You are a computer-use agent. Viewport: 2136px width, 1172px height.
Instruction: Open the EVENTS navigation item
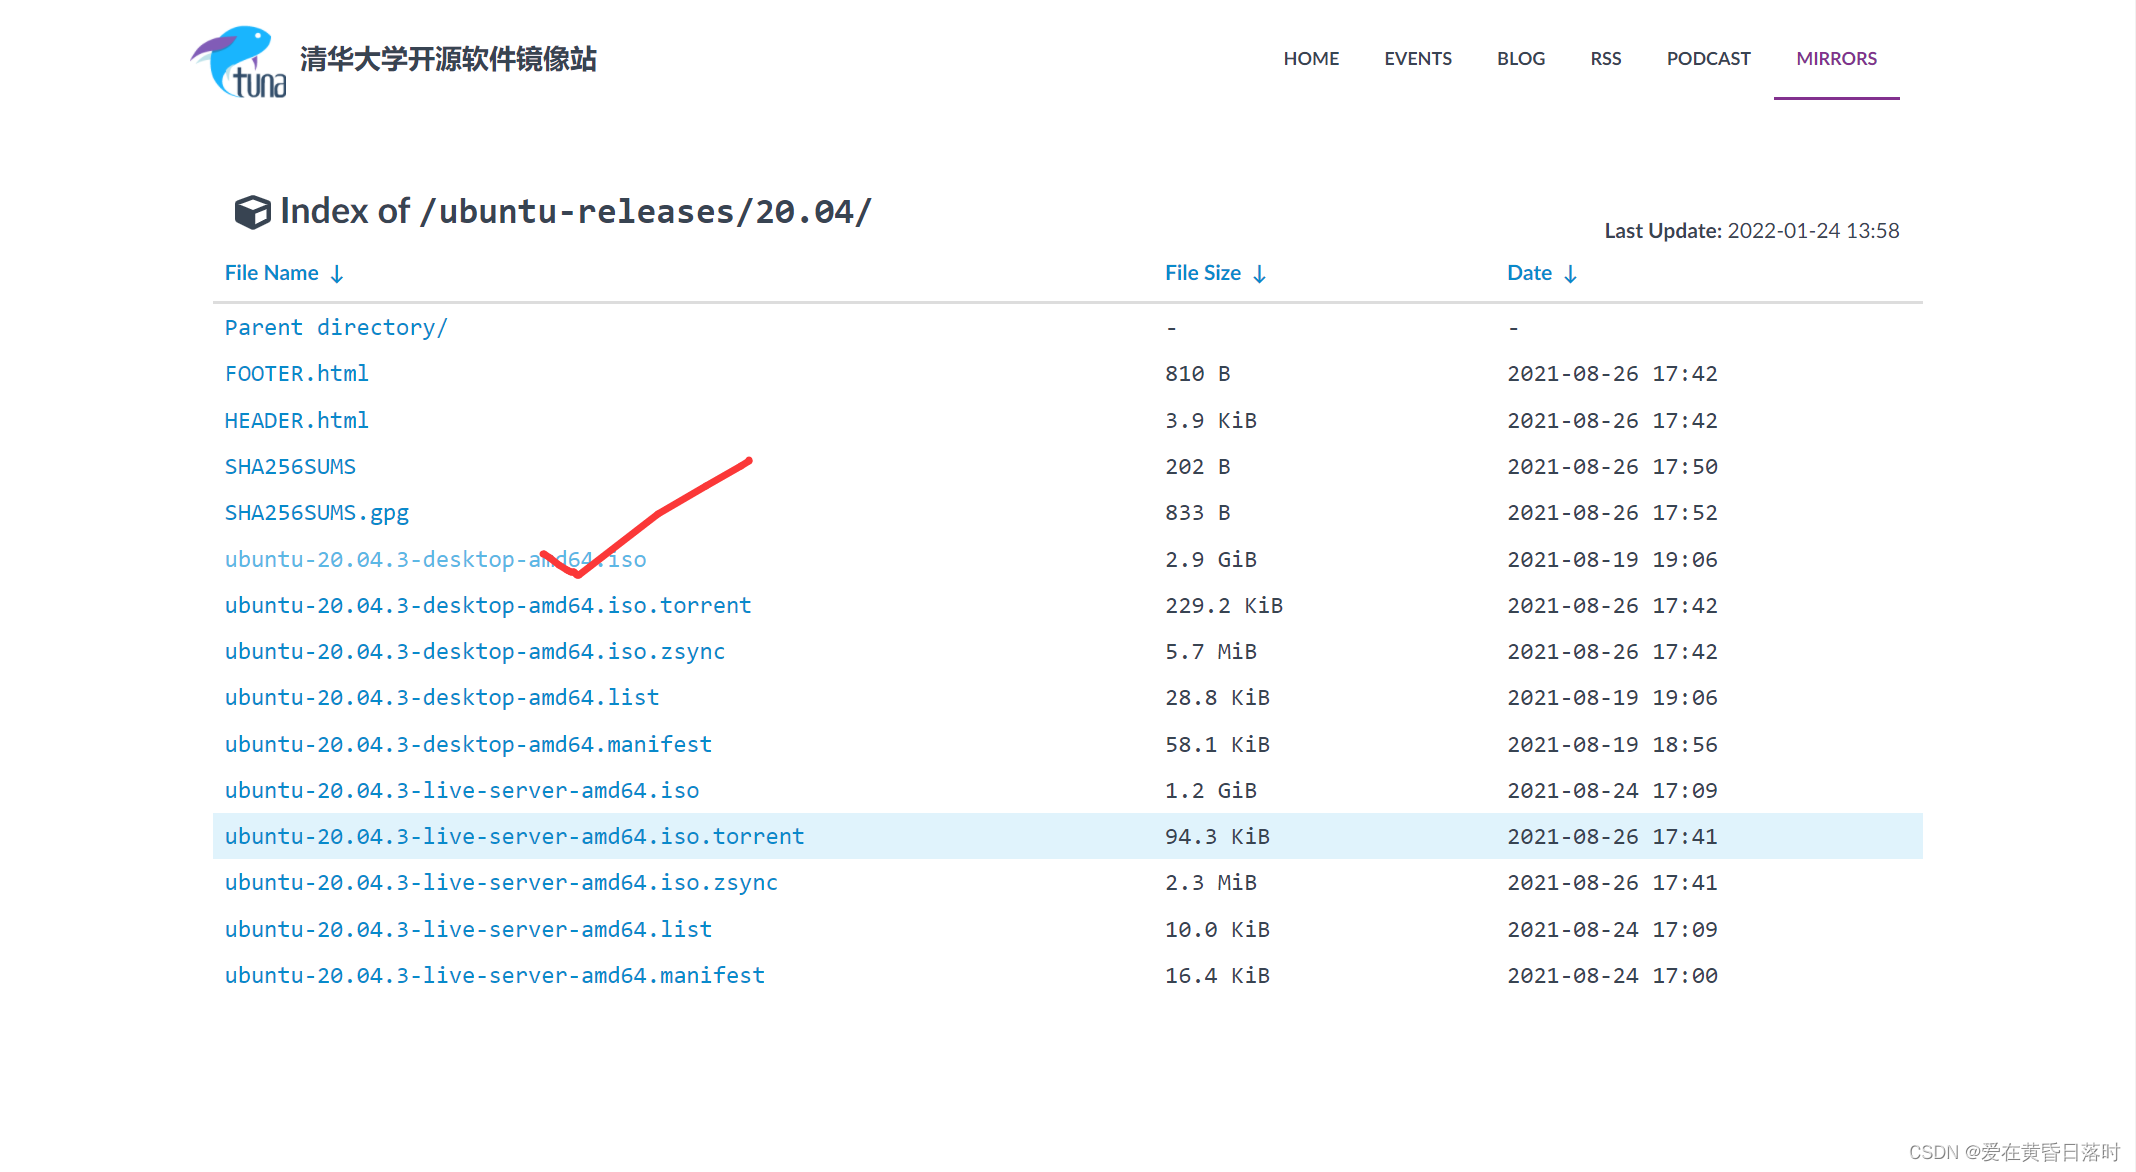[x=1417, y=59]
